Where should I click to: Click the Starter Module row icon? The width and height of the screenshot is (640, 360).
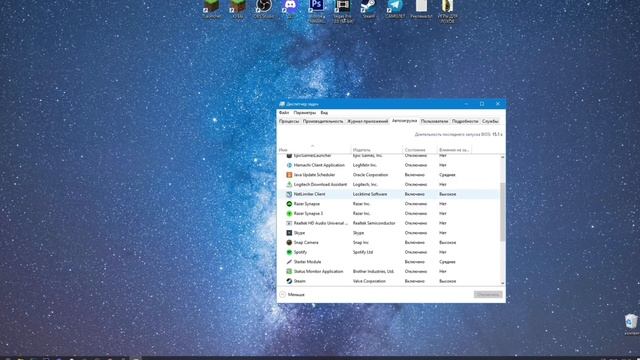289,262
